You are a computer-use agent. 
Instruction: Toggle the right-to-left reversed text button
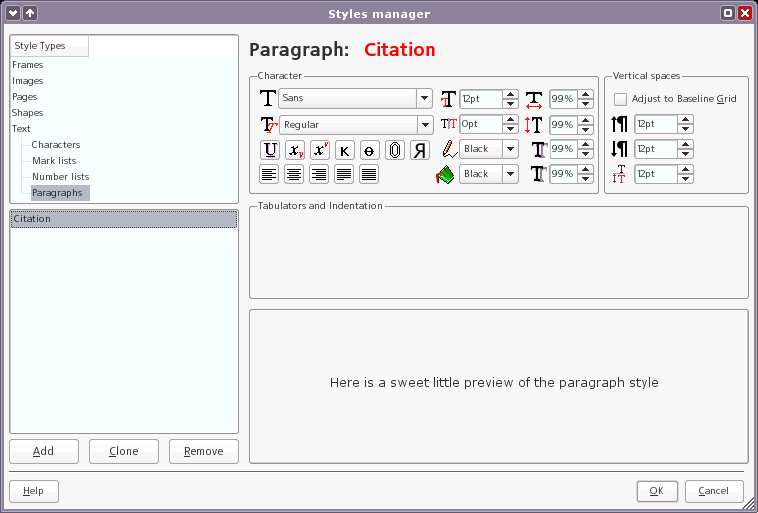click(x=420, y=150)
